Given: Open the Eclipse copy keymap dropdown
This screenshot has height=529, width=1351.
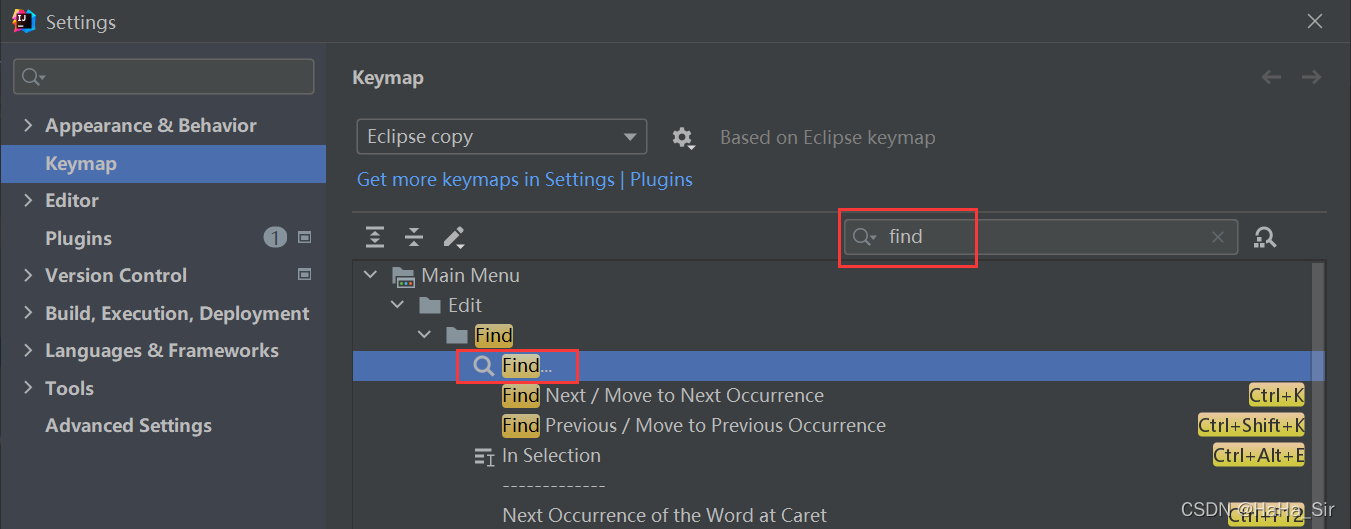Looking at the screenshot, I should (x=501, y=137).
